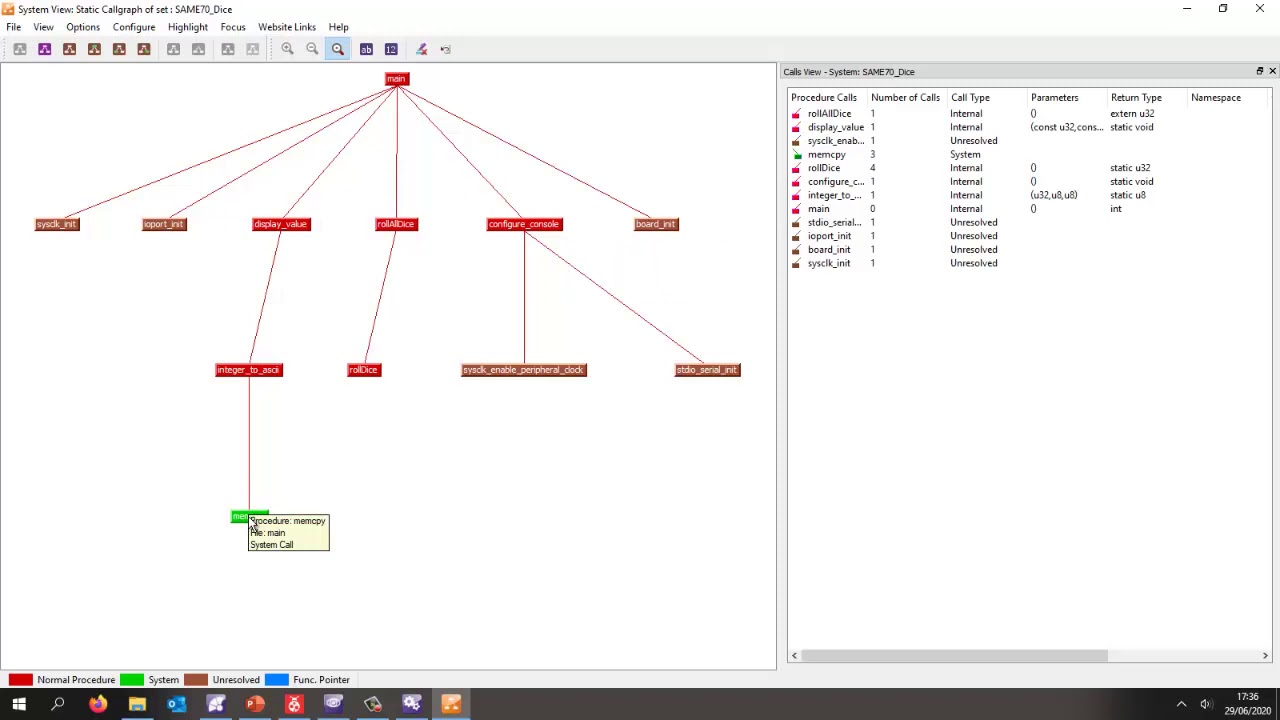The height and width of the screenshot is (720, 1280).
Task: Click the clear highlight eraser icon
Action: [421, 49]
